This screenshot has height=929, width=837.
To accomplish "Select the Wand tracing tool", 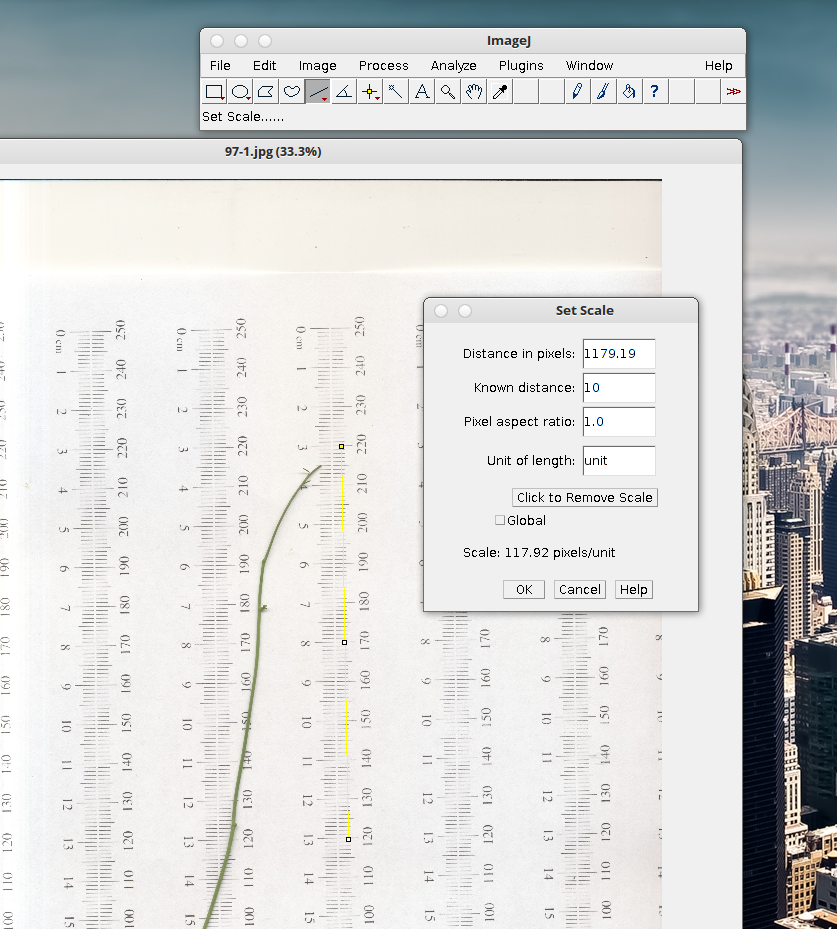I will click(x=396, y=92).
